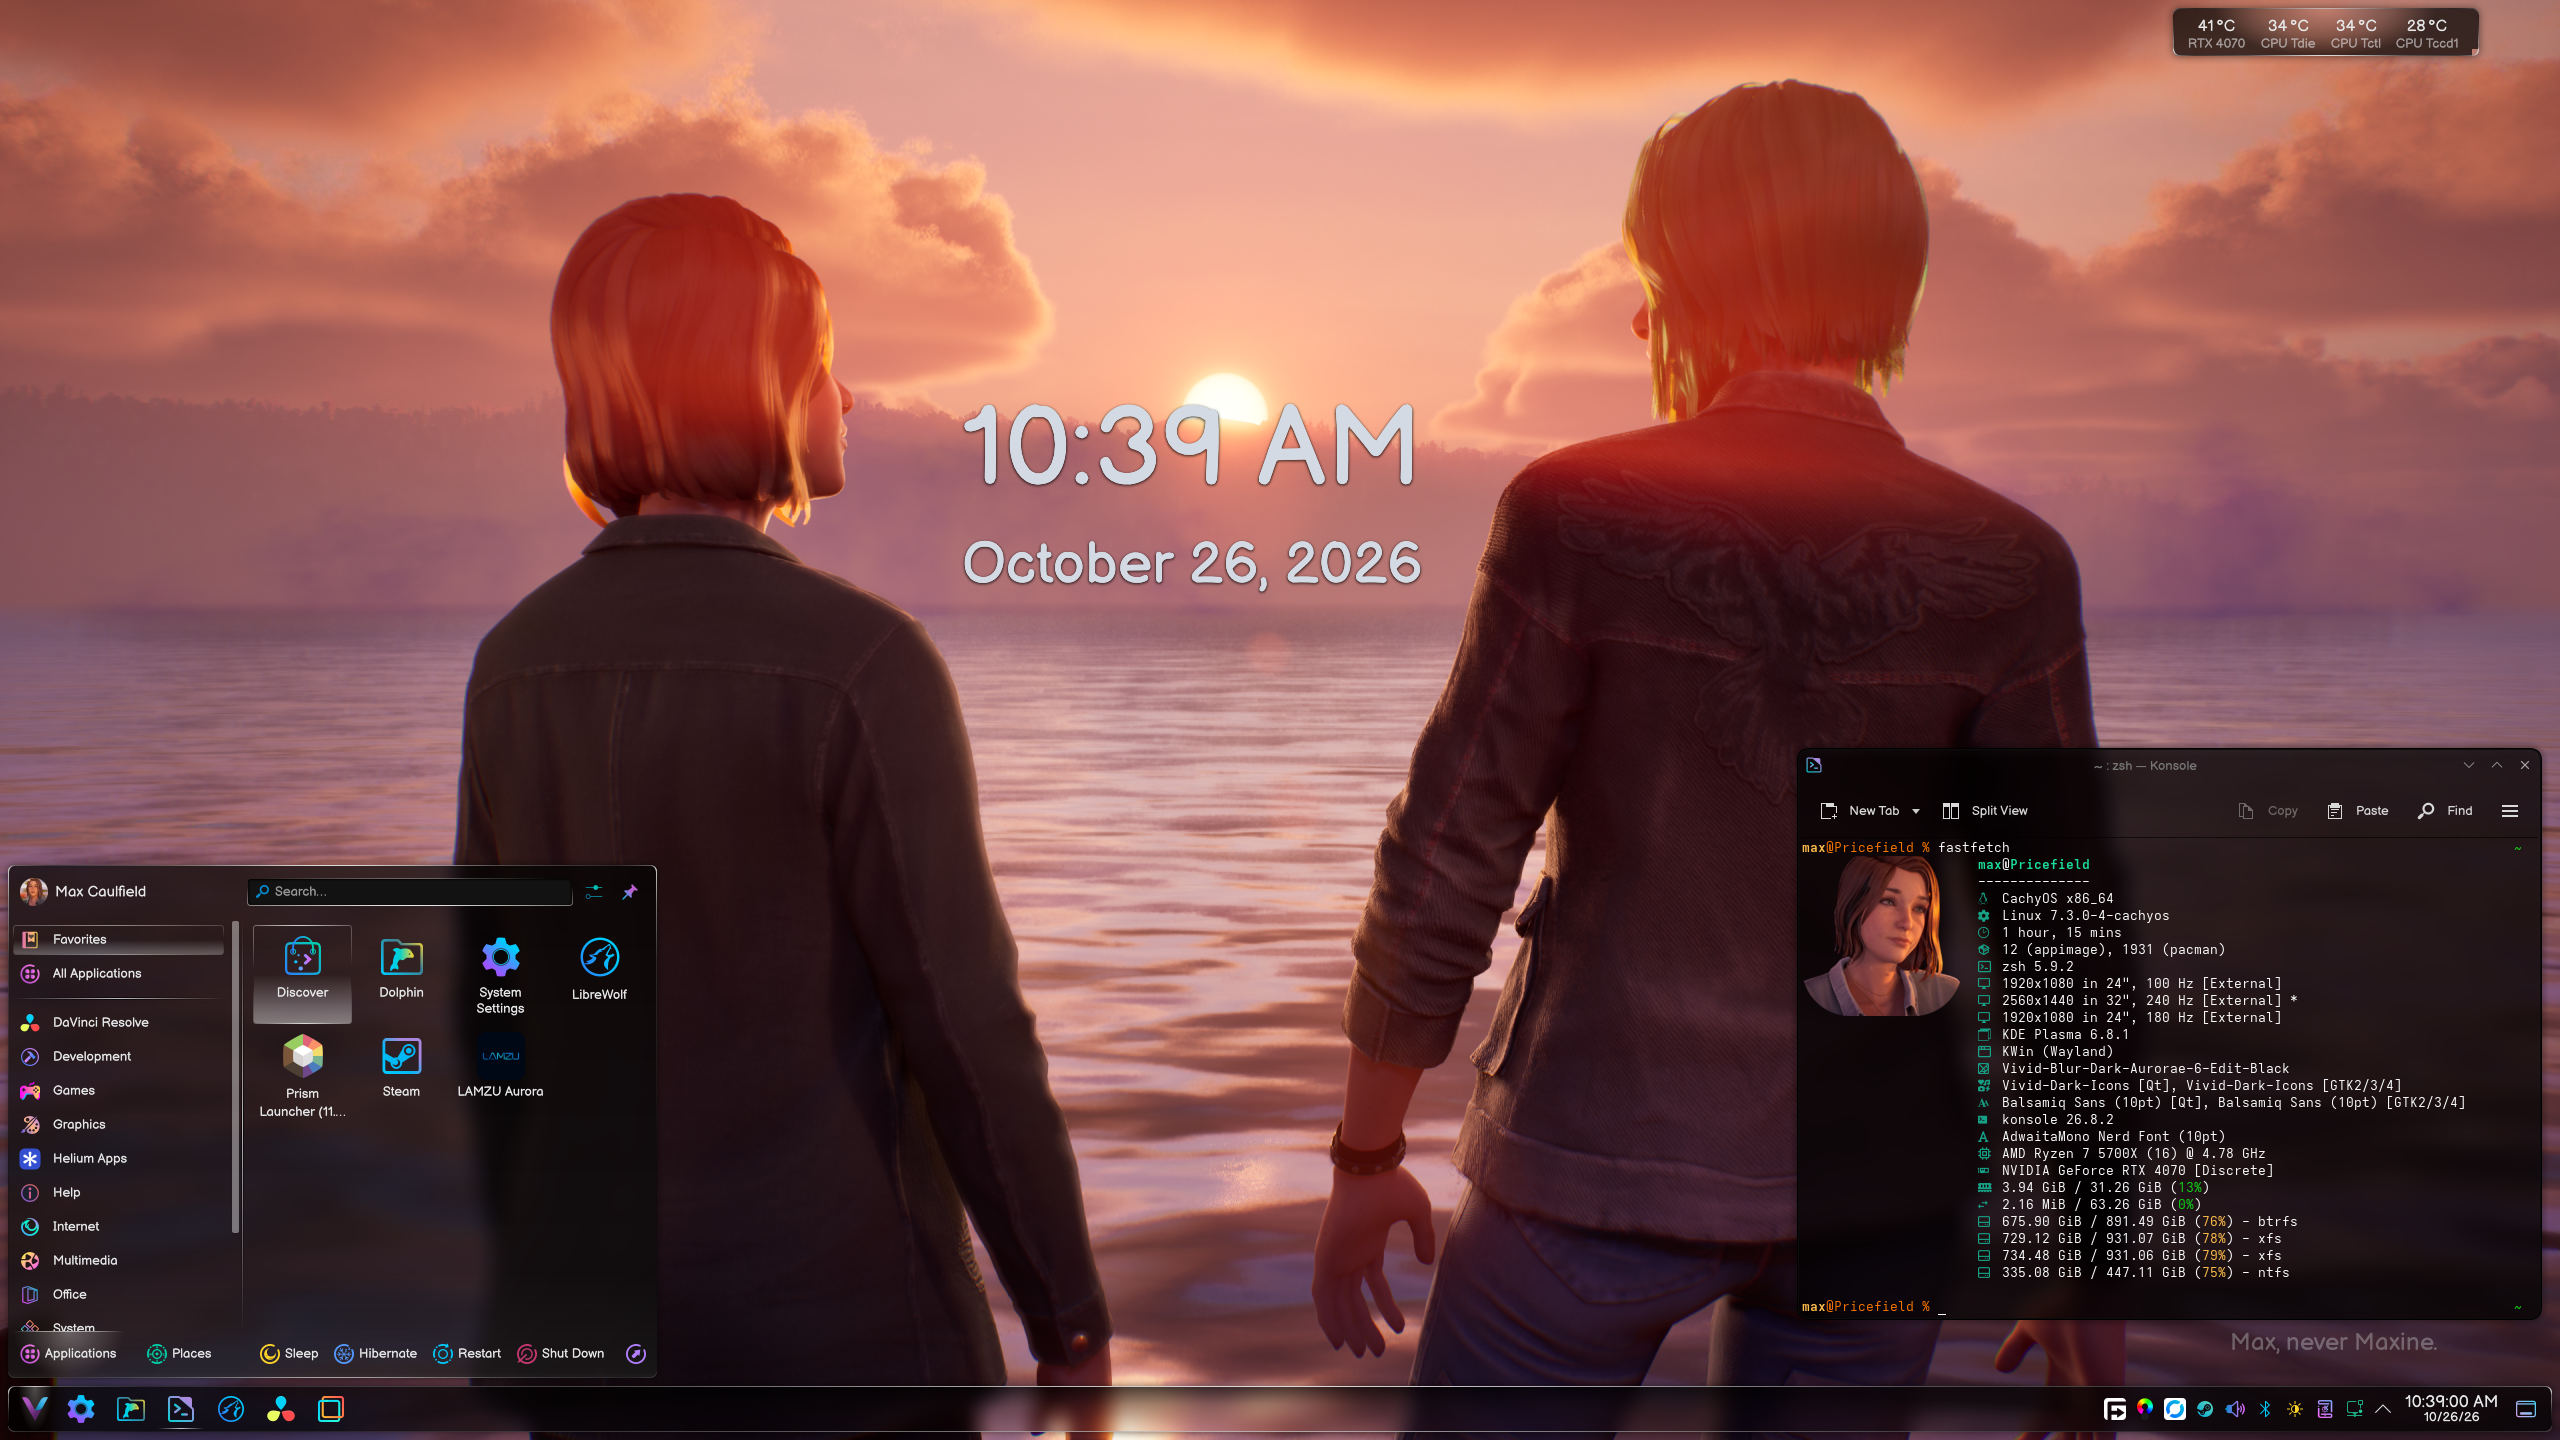Click the Restart button

click(467, 1353)
